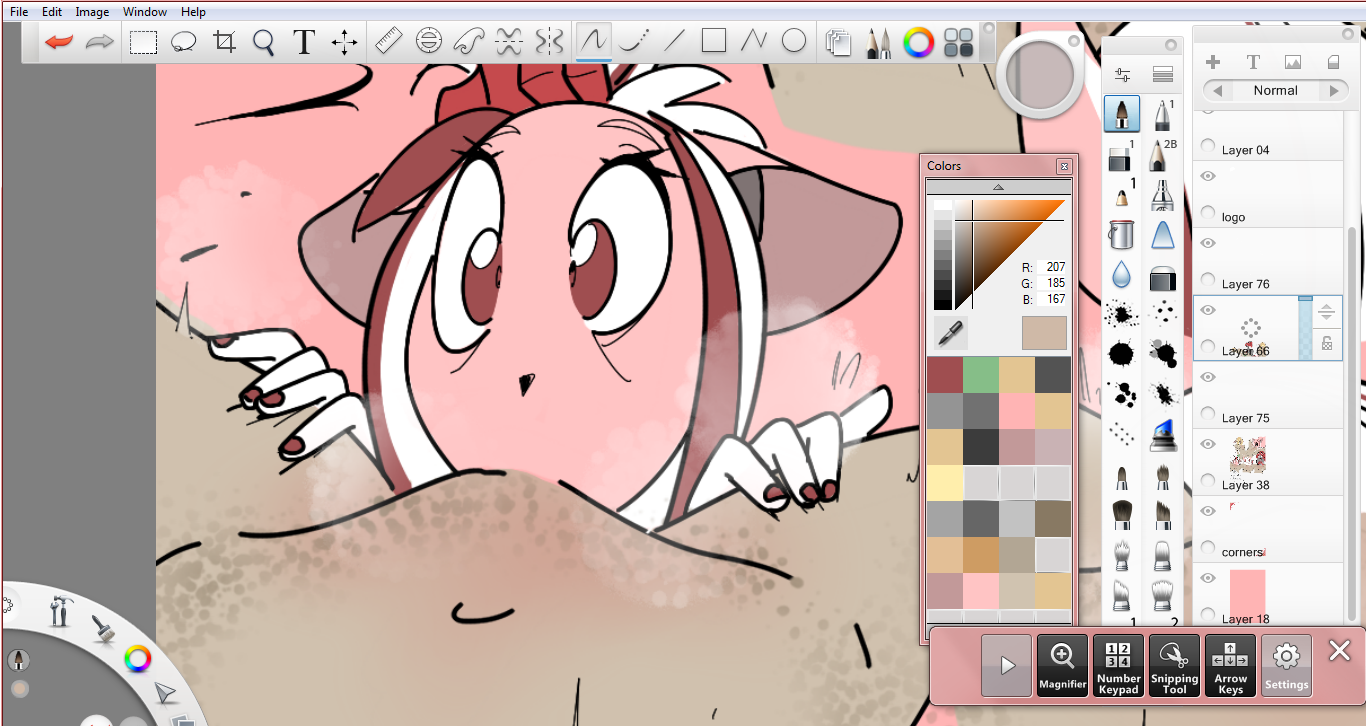
Task: Toggle visibility of the corners layer
Action: 1207,511
